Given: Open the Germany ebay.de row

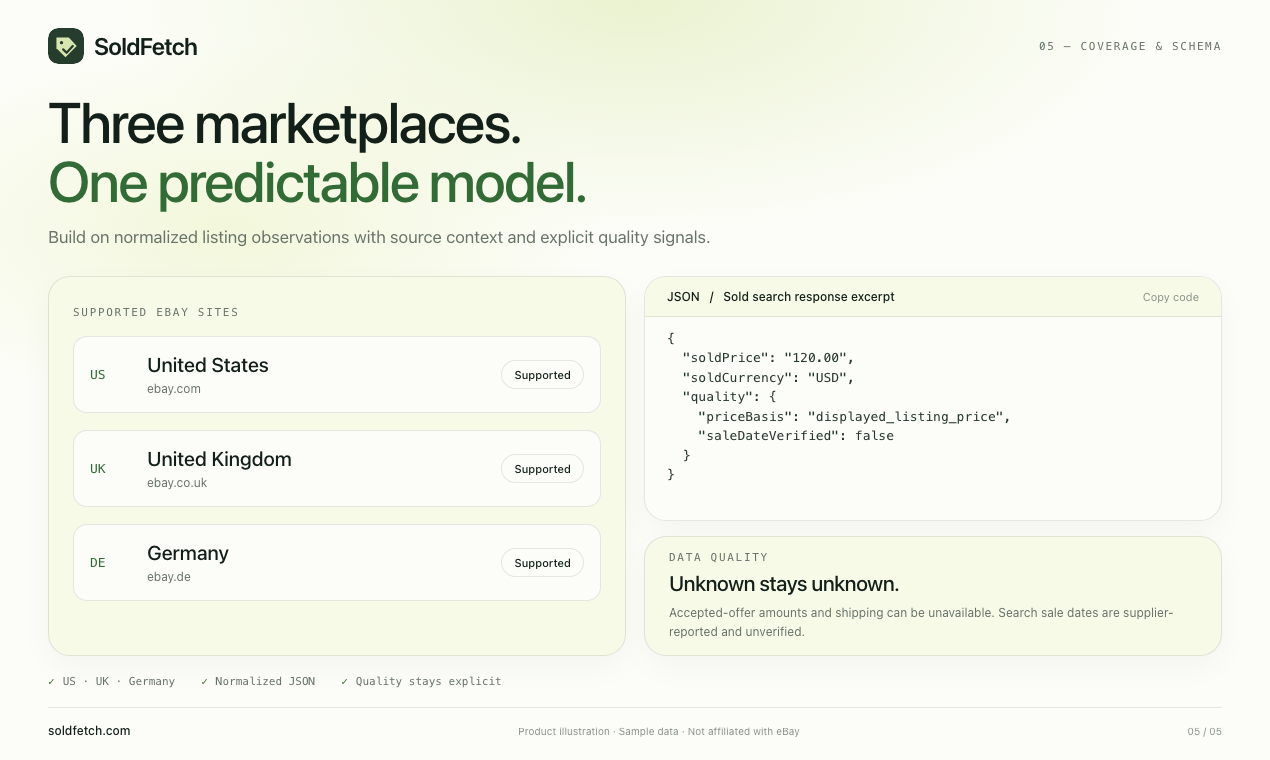Looking at the screenshot, I should [x=337, y=563].
